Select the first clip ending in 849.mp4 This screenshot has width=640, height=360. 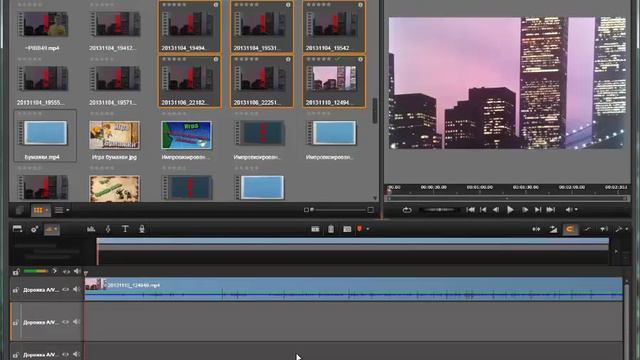click(x=42, y=24)
